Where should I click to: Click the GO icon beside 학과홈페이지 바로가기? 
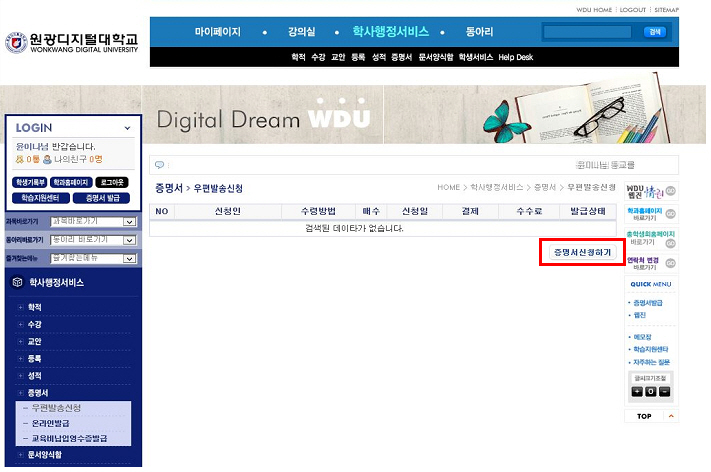click(x=671, y=214)
